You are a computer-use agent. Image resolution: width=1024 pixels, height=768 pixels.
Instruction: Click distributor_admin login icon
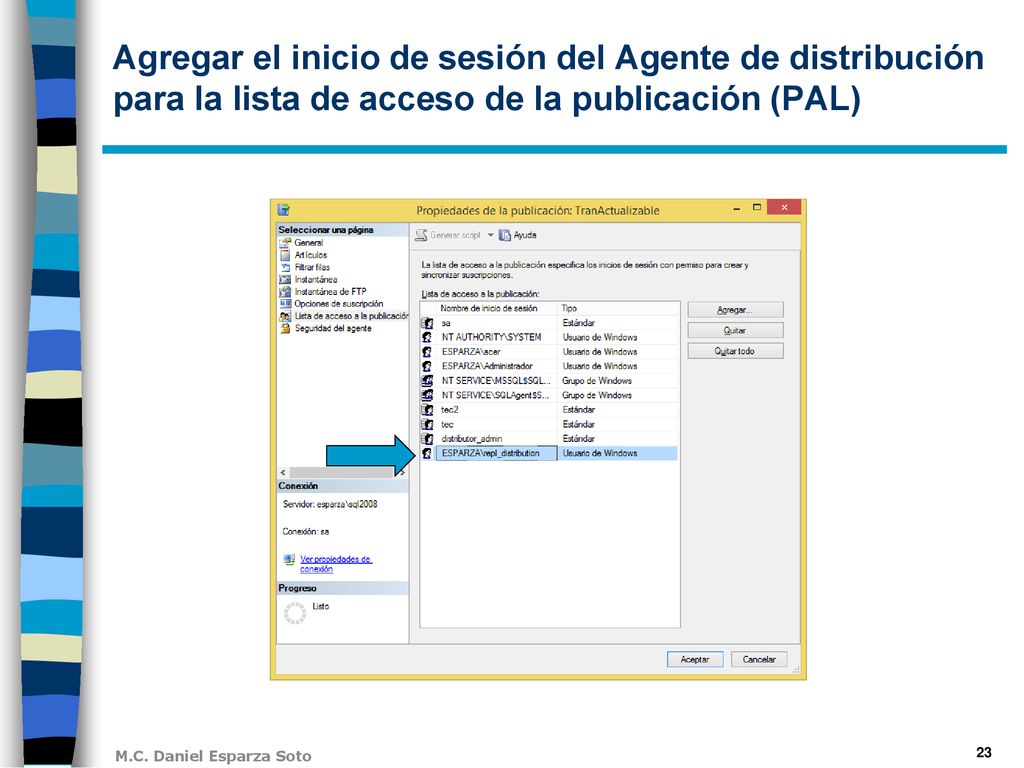coord(427,439)
